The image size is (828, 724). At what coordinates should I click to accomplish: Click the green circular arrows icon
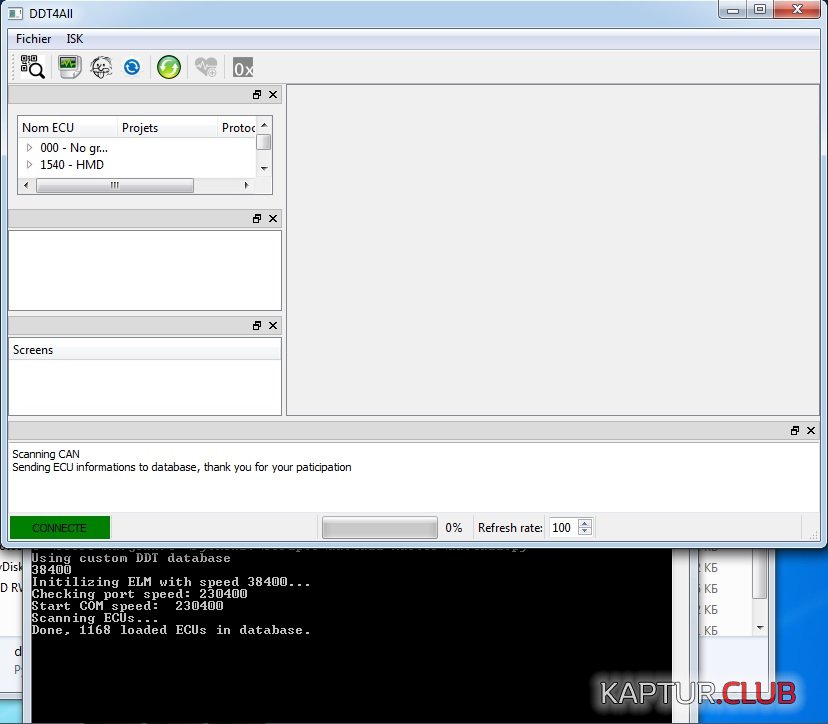tap(169, 67)
